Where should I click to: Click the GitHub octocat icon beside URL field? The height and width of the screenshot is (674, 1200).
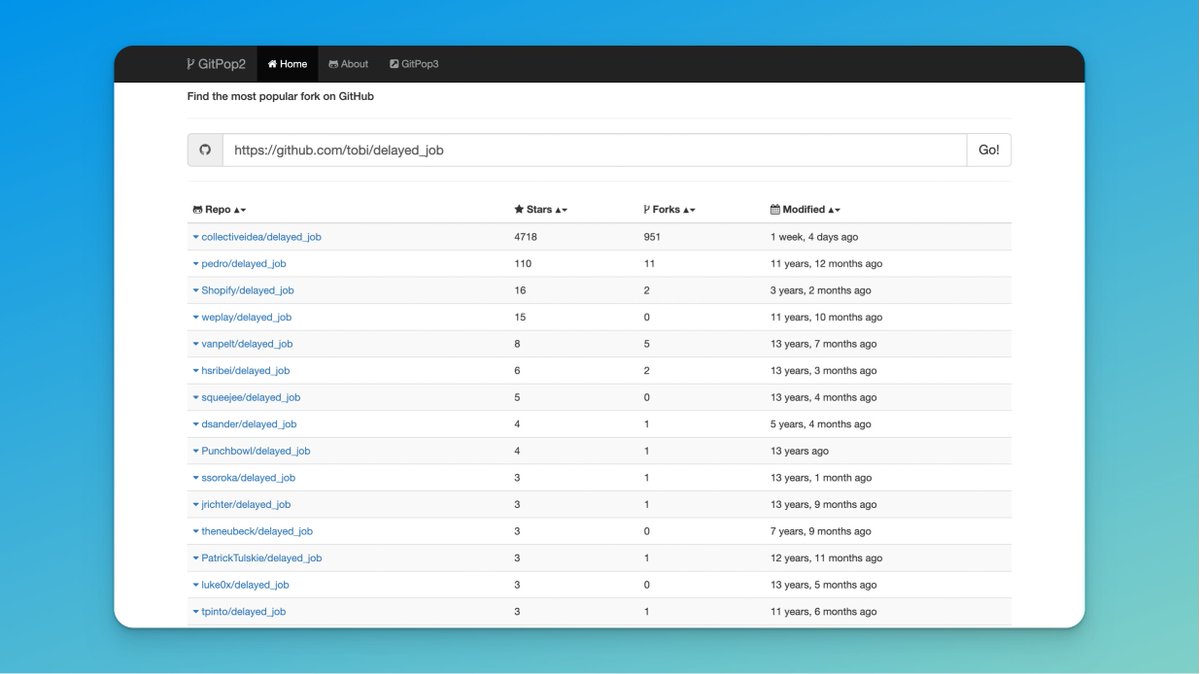pos(205,150)
